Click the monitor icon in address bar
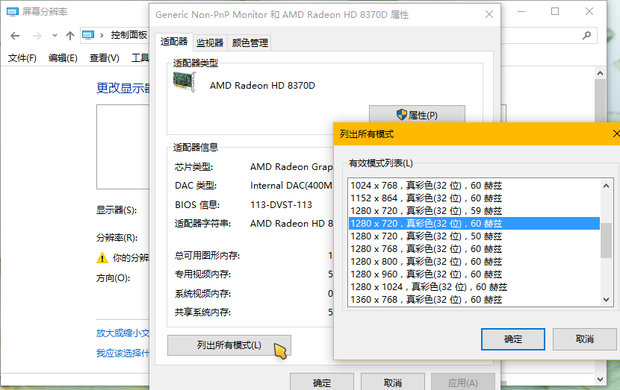 (88, 36)
